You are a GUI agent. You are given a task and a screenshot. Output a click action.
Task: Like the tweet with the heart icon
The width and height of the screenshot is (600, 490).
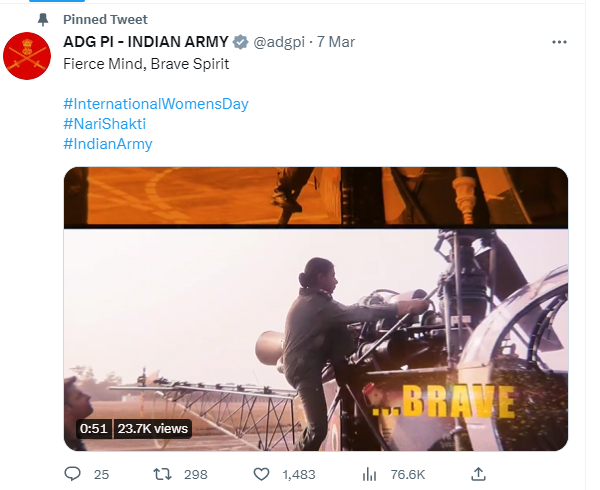coord(262,473)
